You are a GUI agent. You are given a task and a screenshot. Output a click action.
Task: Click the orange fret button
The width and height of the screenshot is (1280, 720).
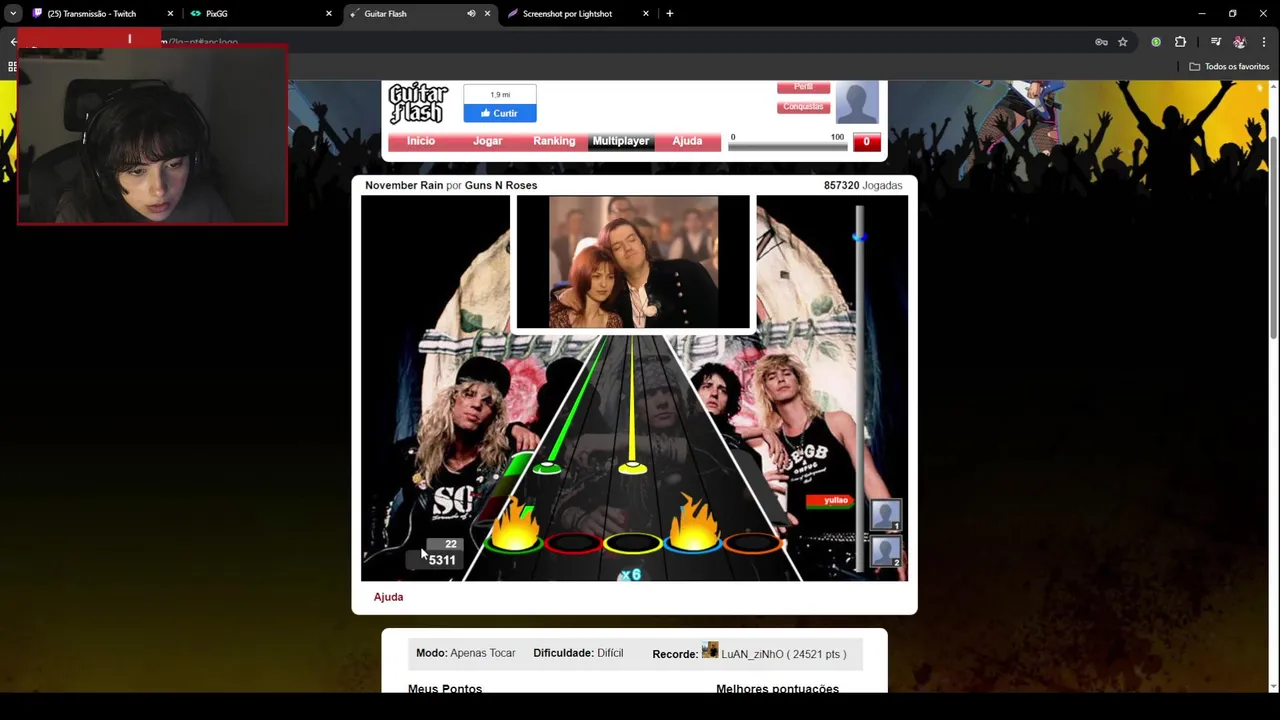(752, 543)
